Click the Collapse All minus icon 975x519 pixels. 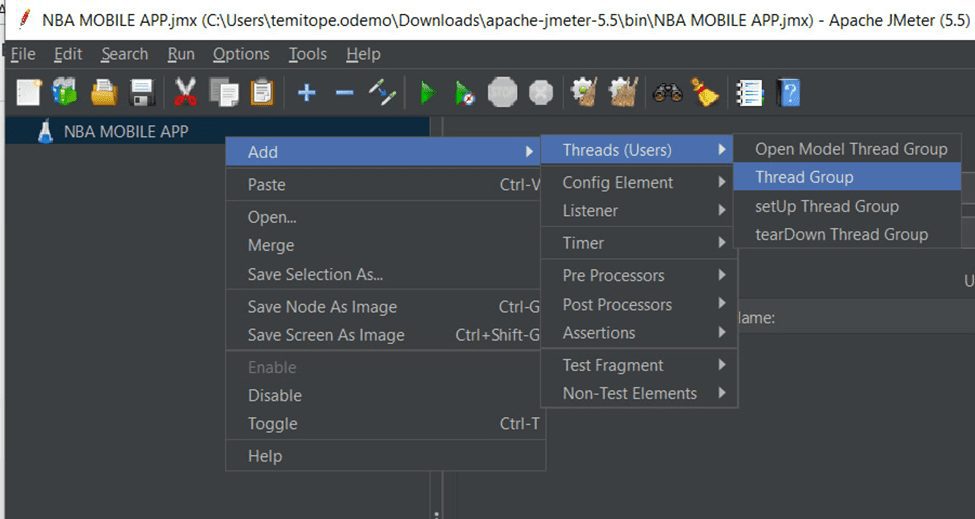point(344,93)
